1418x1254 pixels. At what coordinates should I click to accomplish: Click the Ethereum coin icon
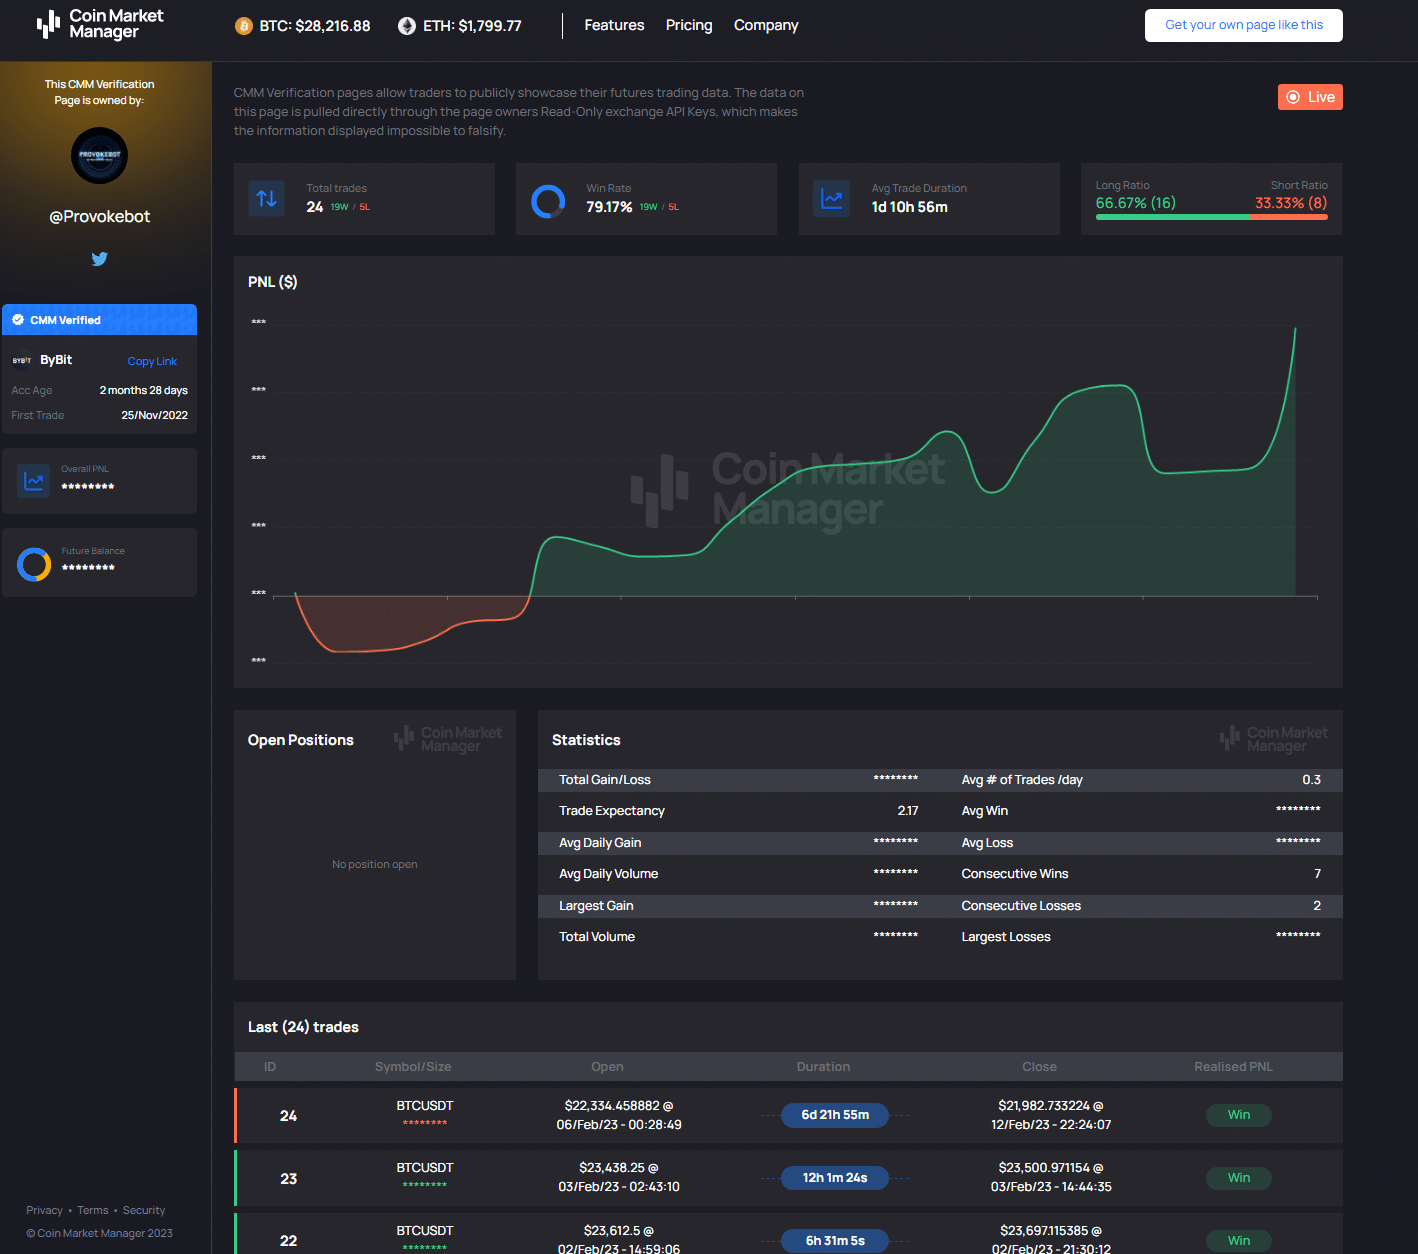(407, 26)
